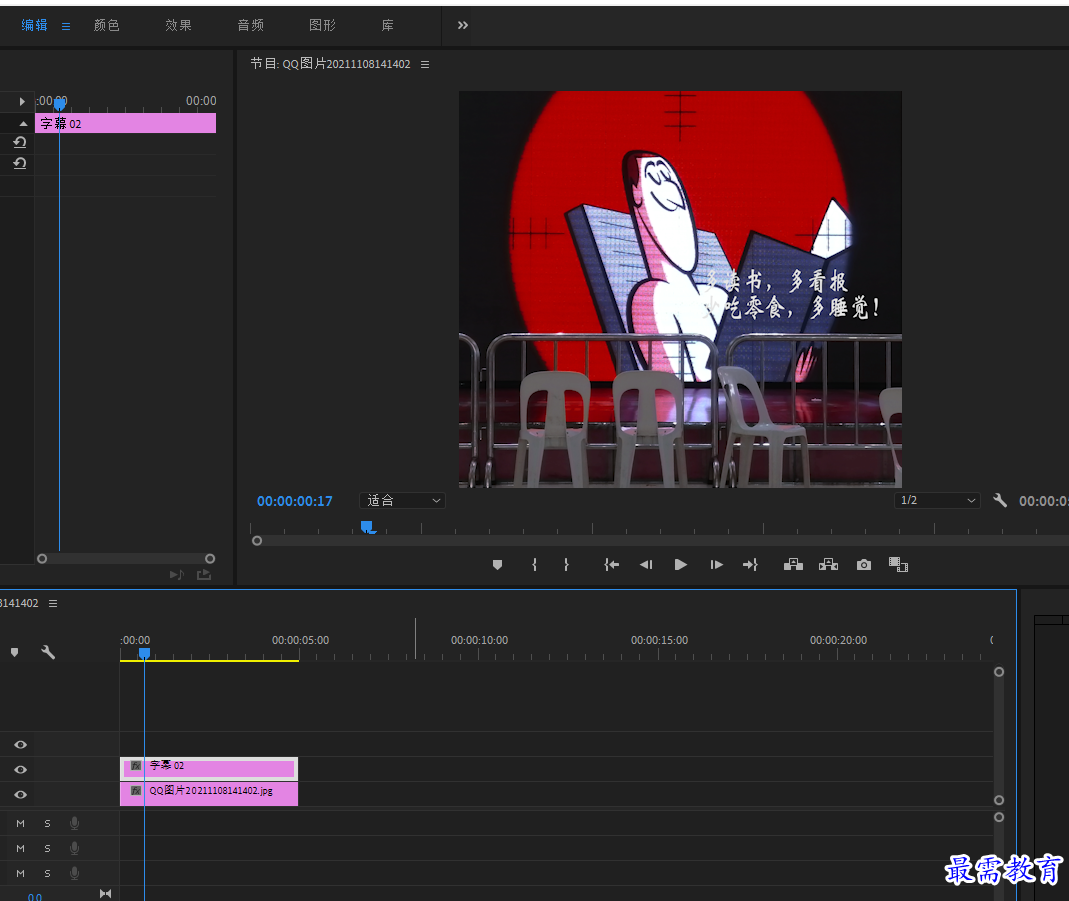1069x901 pixels.
Task: Enable voice-over record on first audio track
Action: coord(74,823)
